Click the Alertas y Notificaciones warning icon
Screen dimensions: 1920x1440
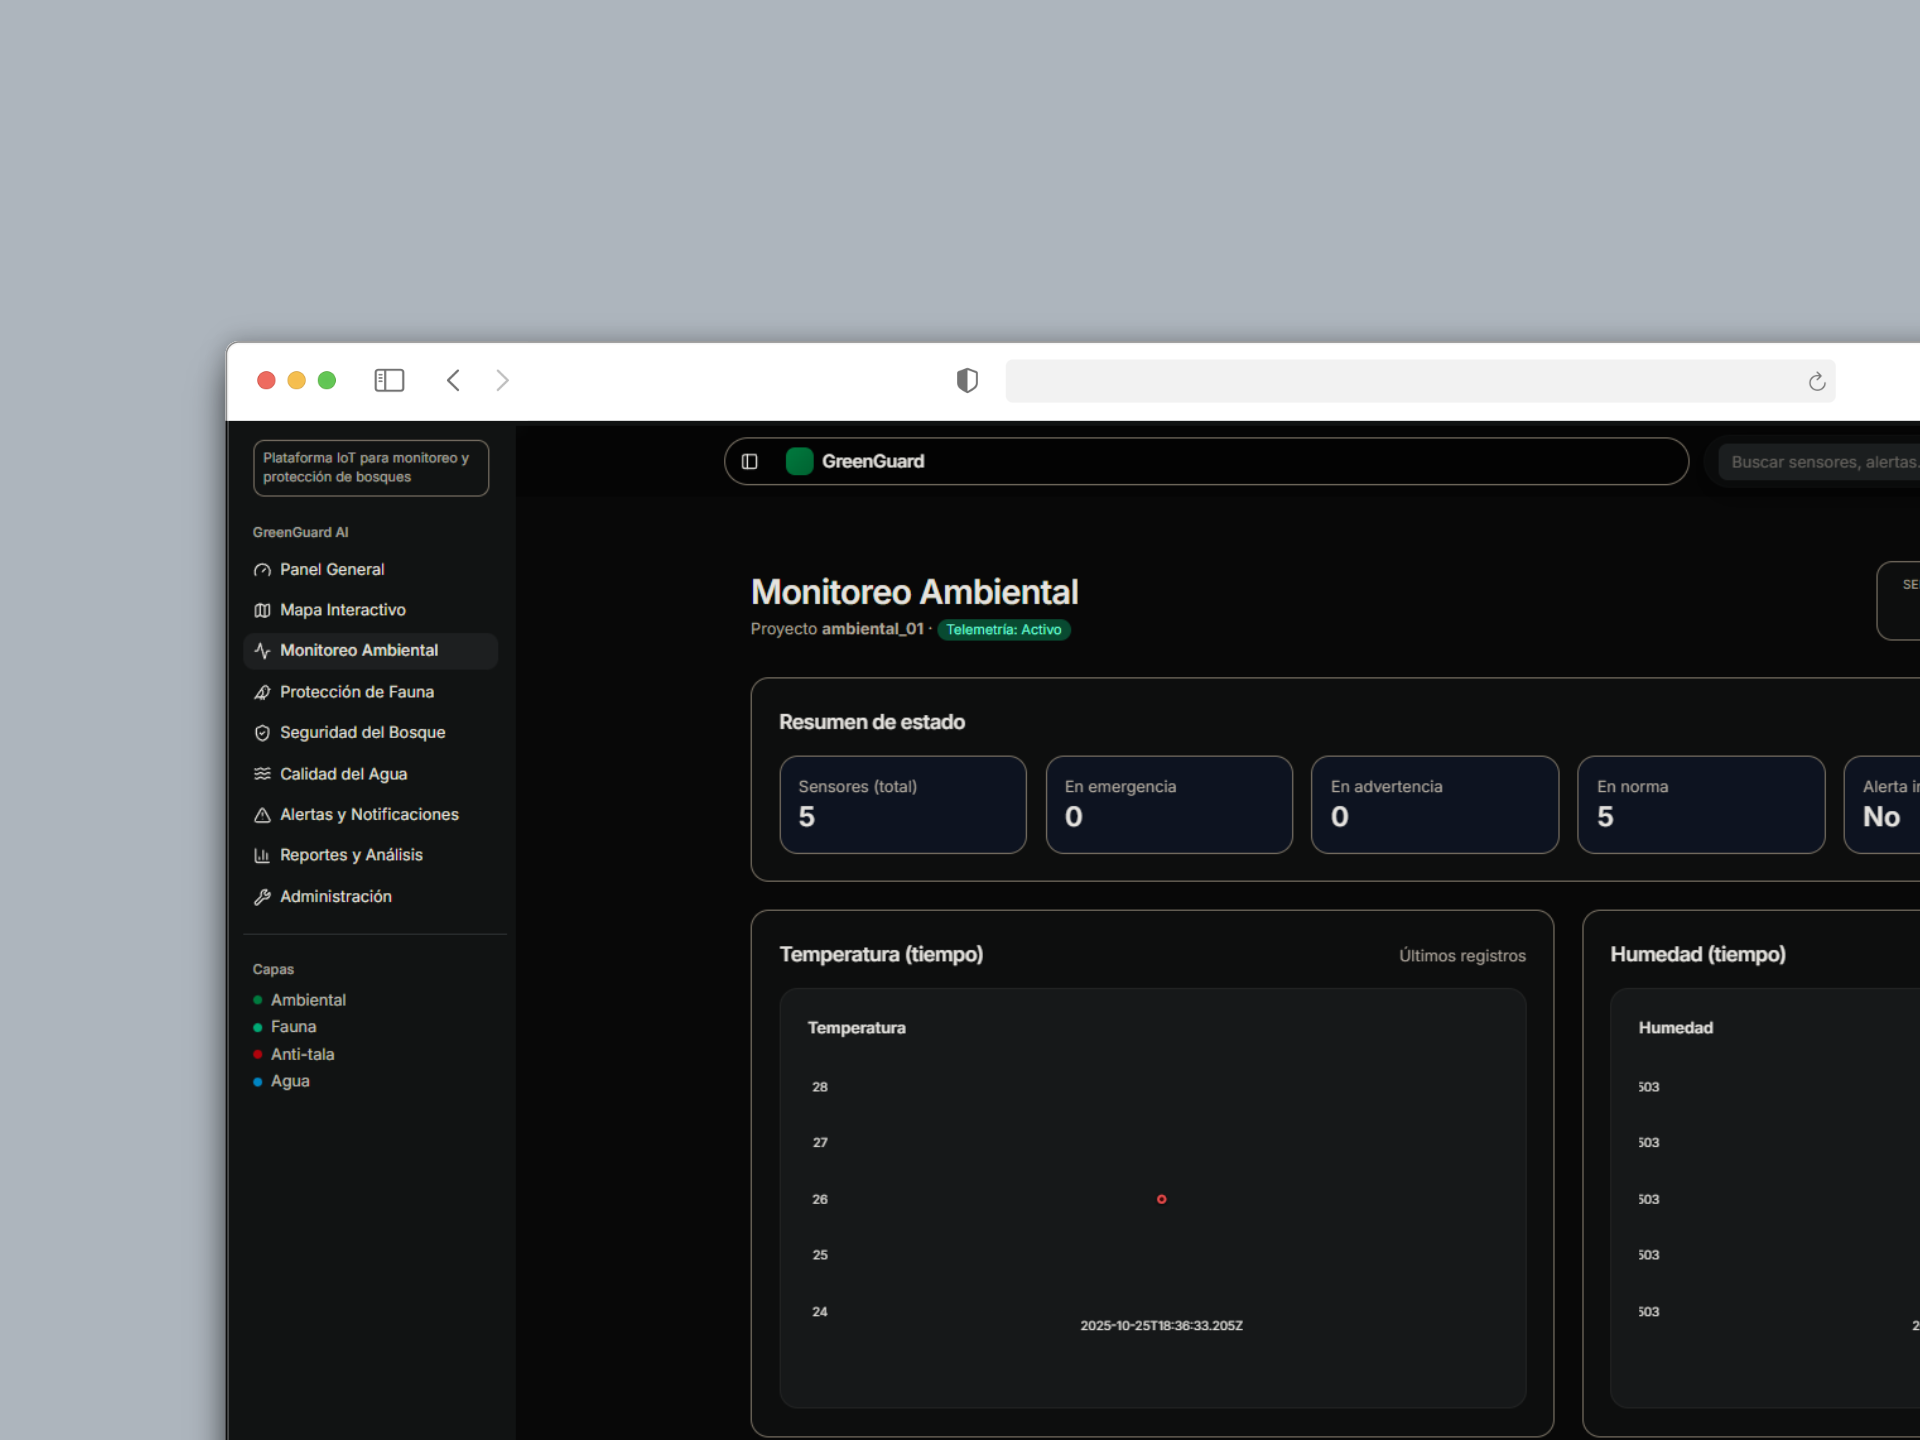tap(262, 815)
